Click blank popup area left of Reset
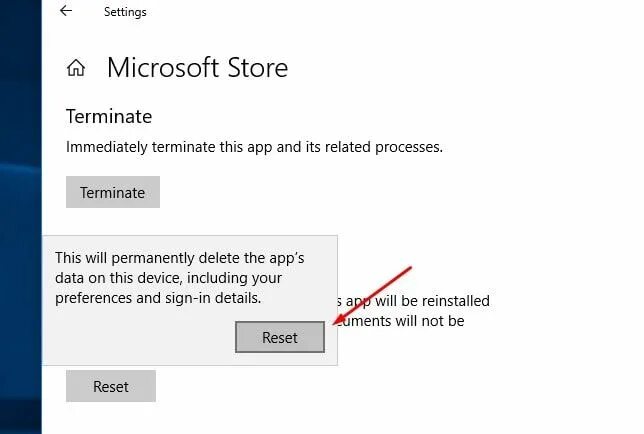This screenshot has width=644, height=434. [140, 338]
